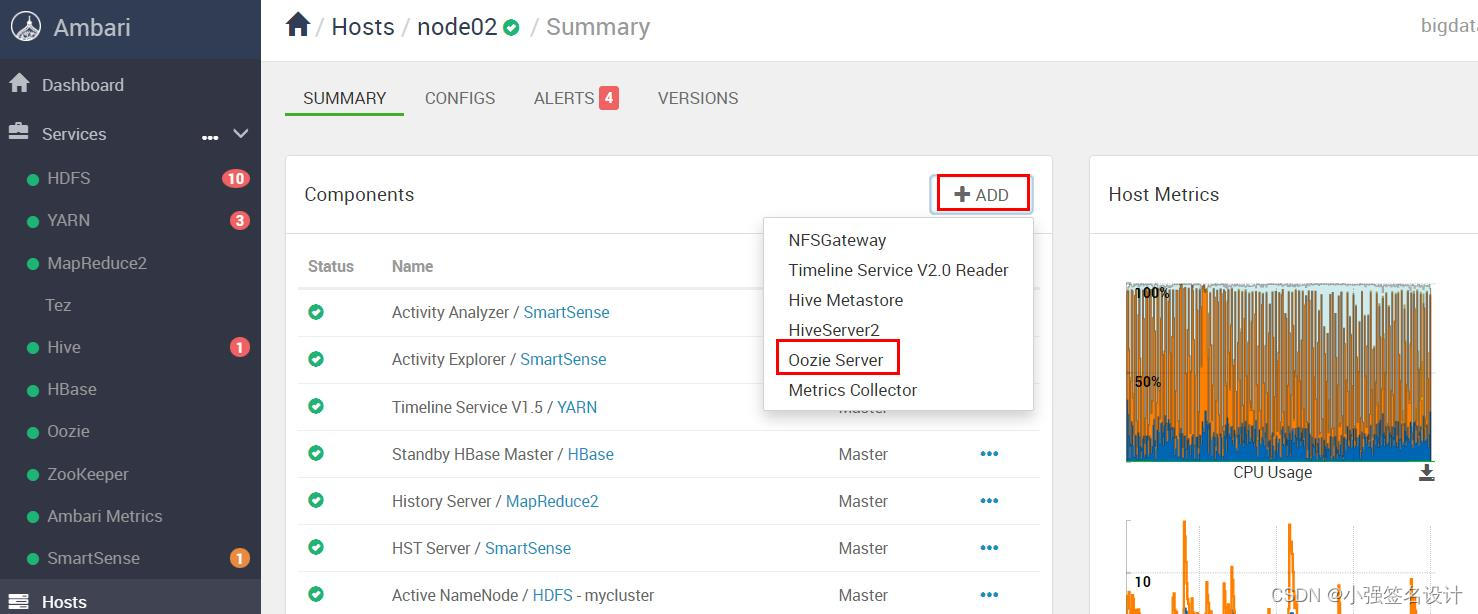Click the node02 breadcrumb text
Image resolution: width=1478 pixels, height=614 pixels.
(457, 27)
